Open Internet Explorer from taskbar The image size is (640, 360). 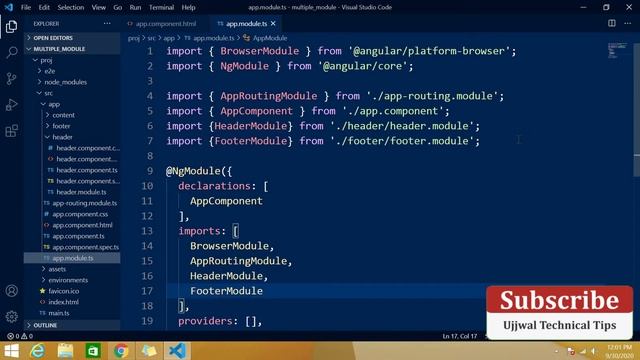point(38,351)
